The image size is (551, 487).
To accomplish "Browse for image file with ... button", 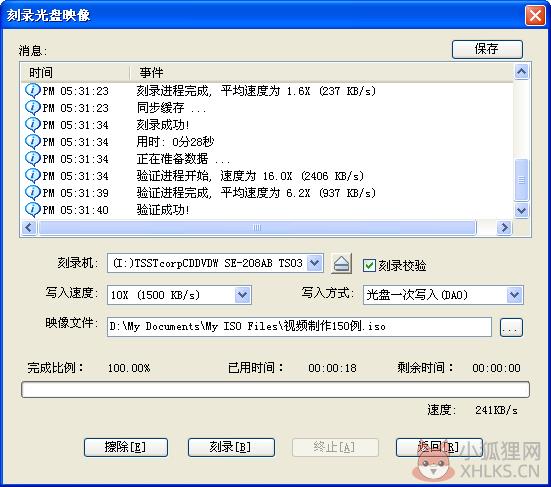I will pyautogui.click(x=511, y=327).
